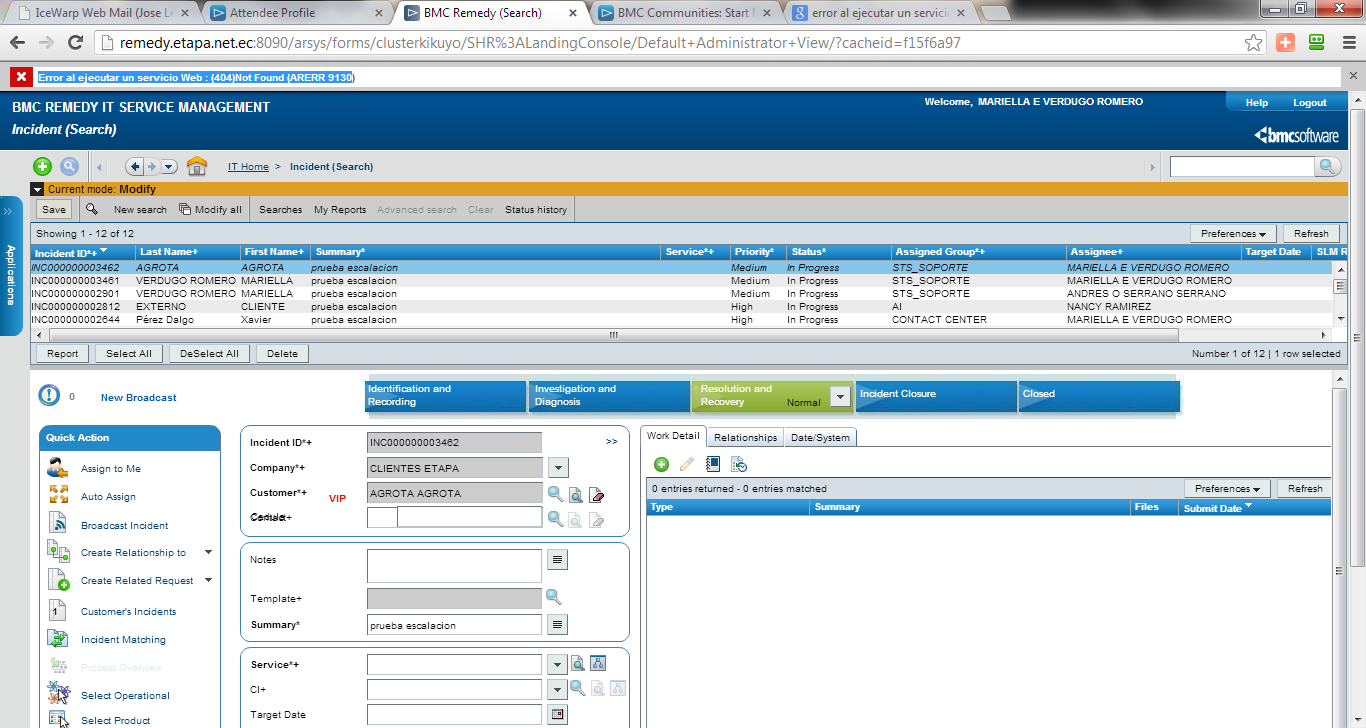Viewport: 1366px width, 728px height.
Task: Click the Incident Matching icon
Action: [58, 639]
